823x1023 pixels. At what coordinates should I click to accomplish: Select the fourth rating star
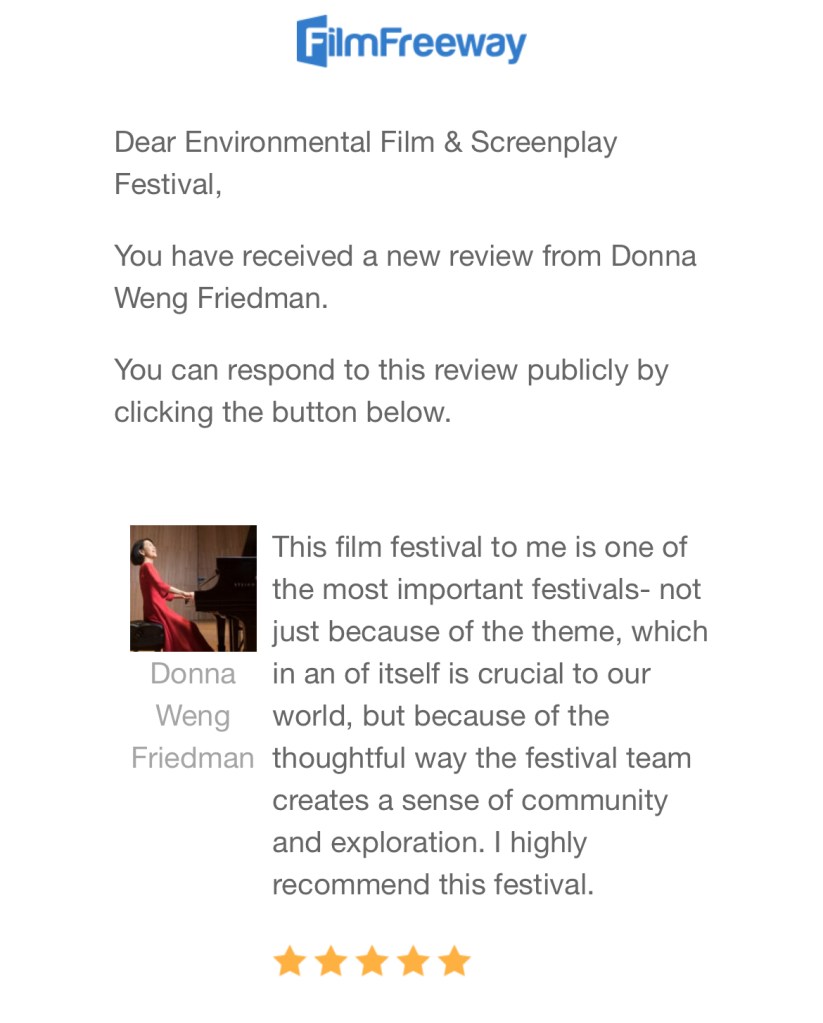click(x=412, y=962)
